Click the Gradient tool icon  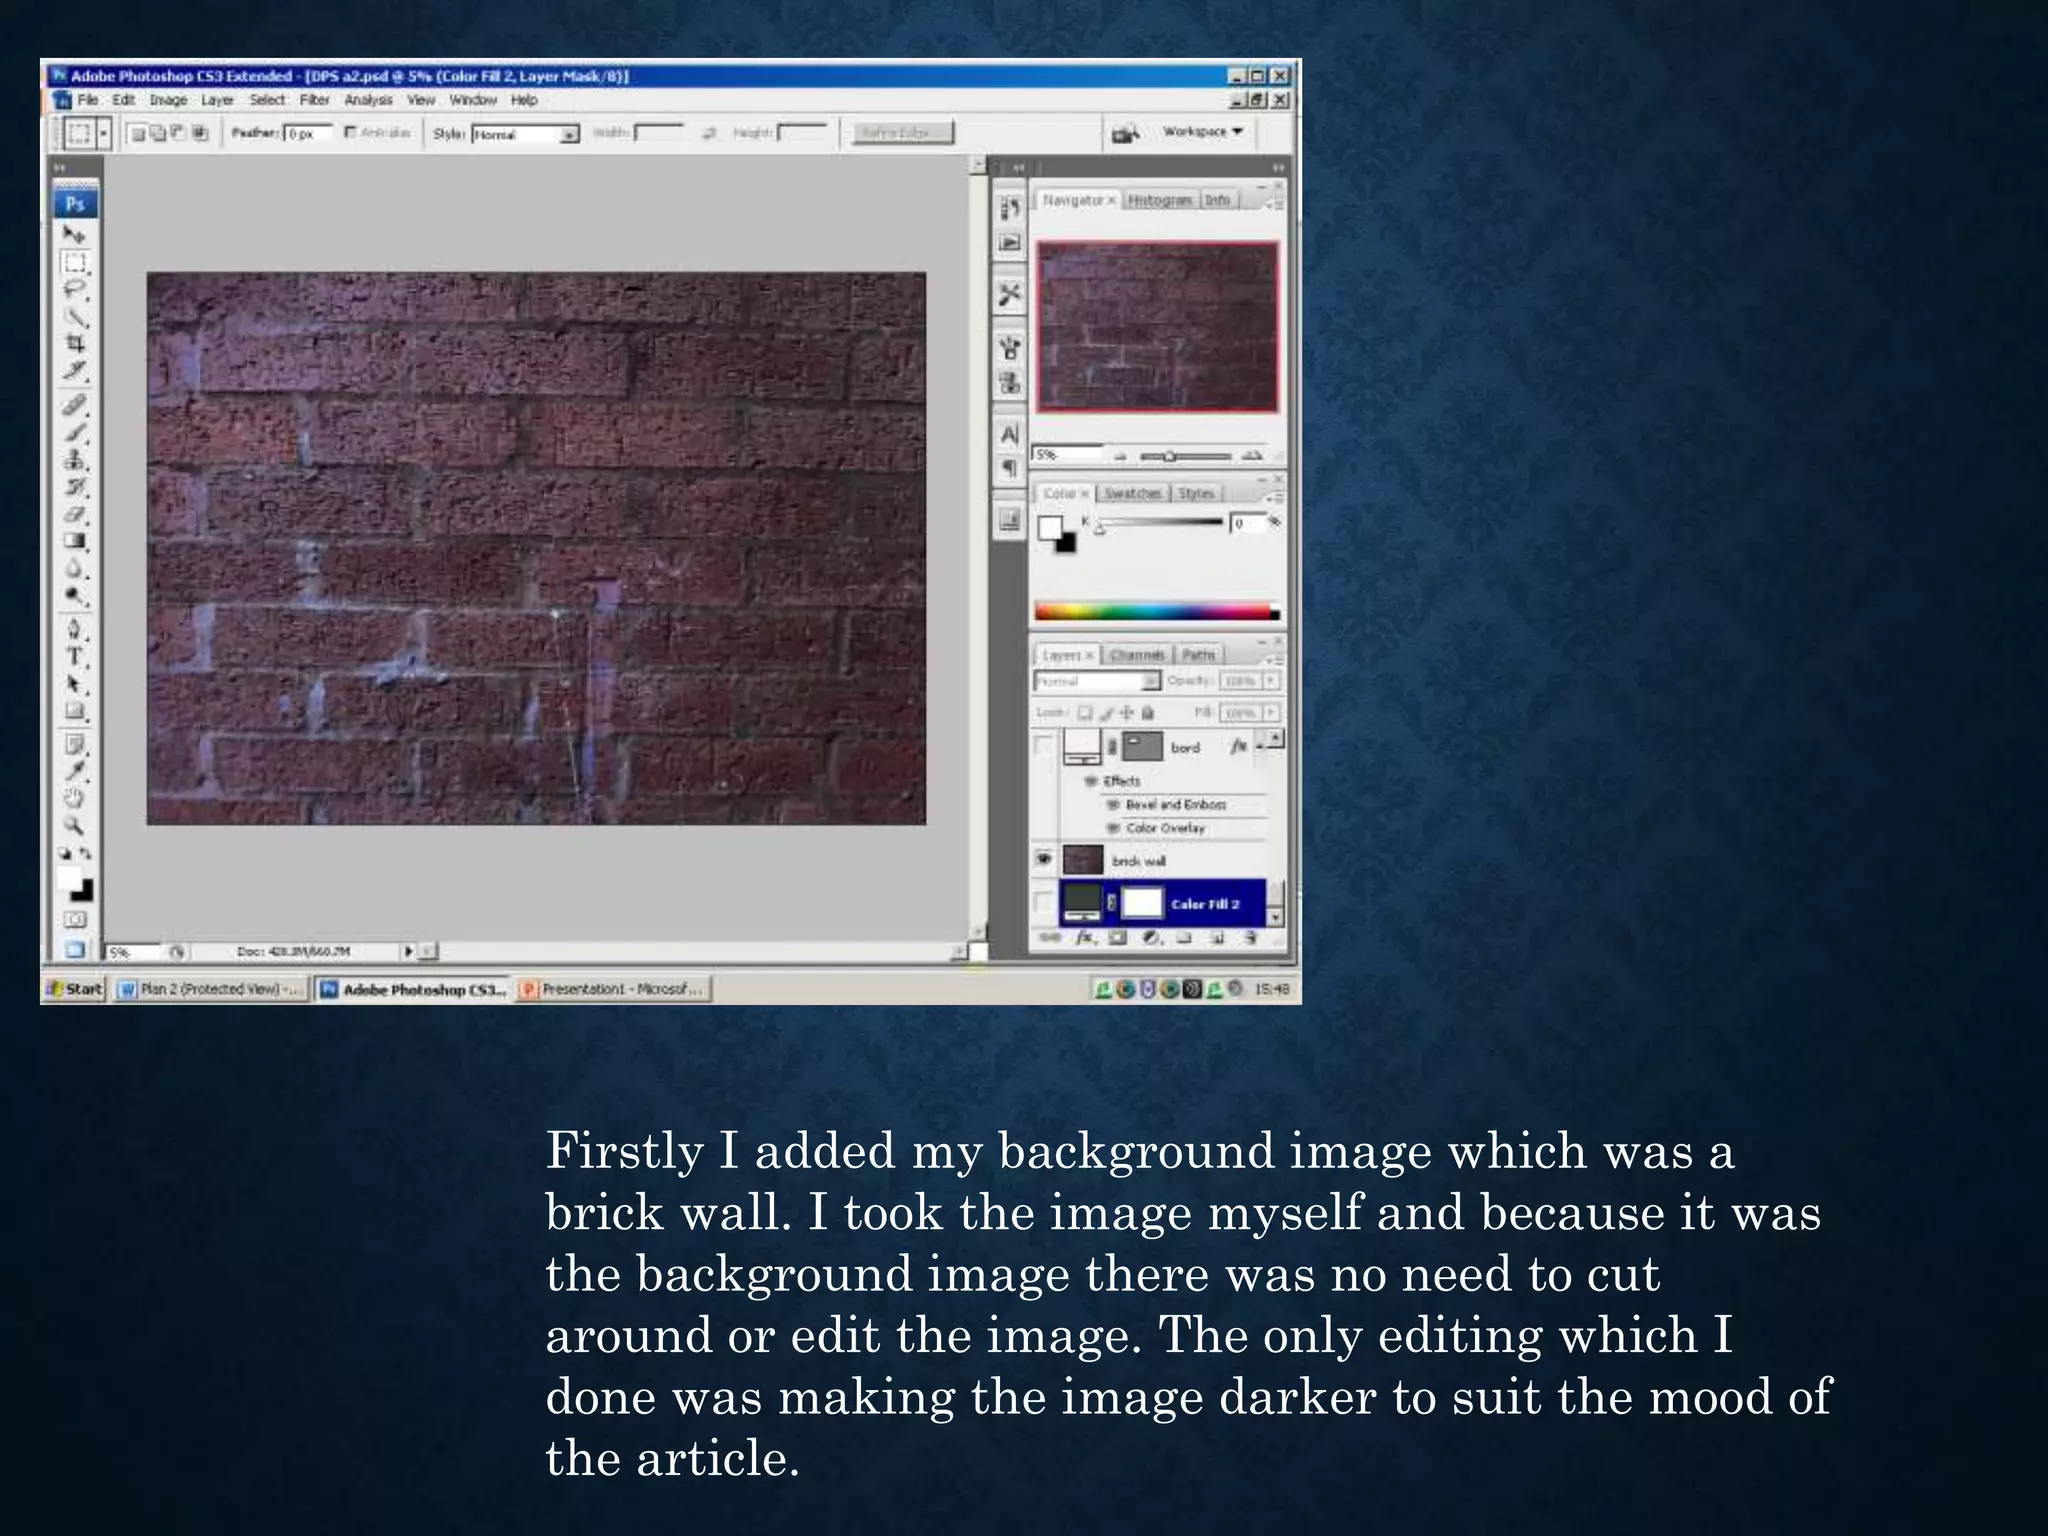[75, 542]
